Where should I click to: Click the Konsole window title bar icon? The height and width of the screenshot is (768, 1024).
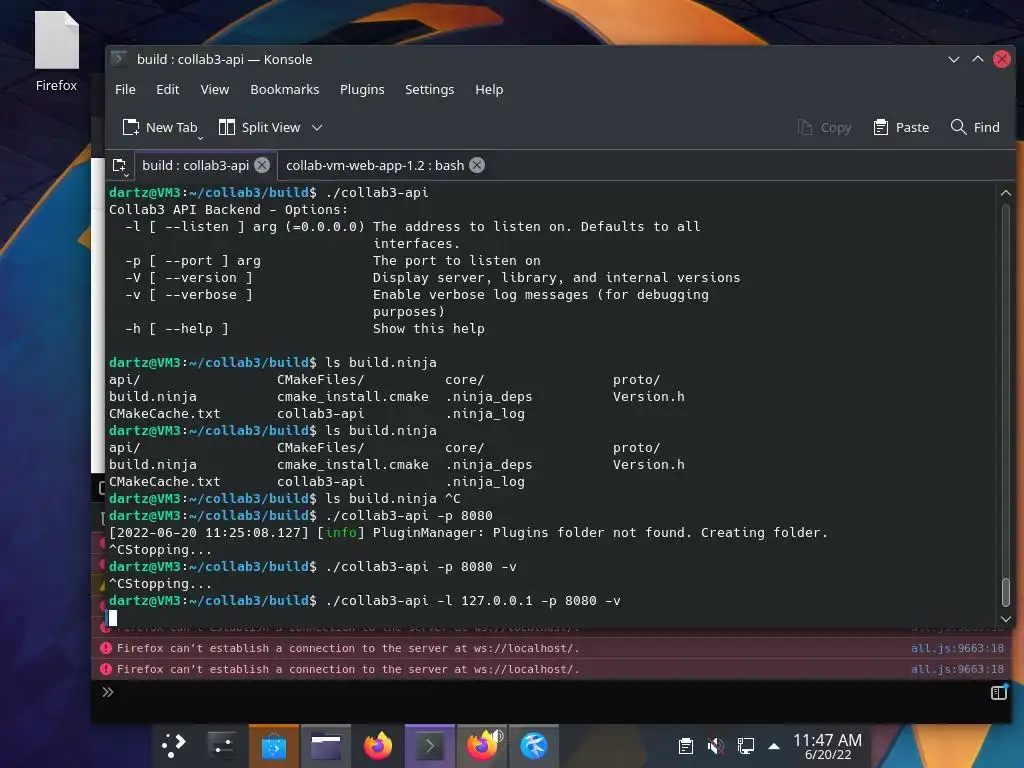pos(119,59)
